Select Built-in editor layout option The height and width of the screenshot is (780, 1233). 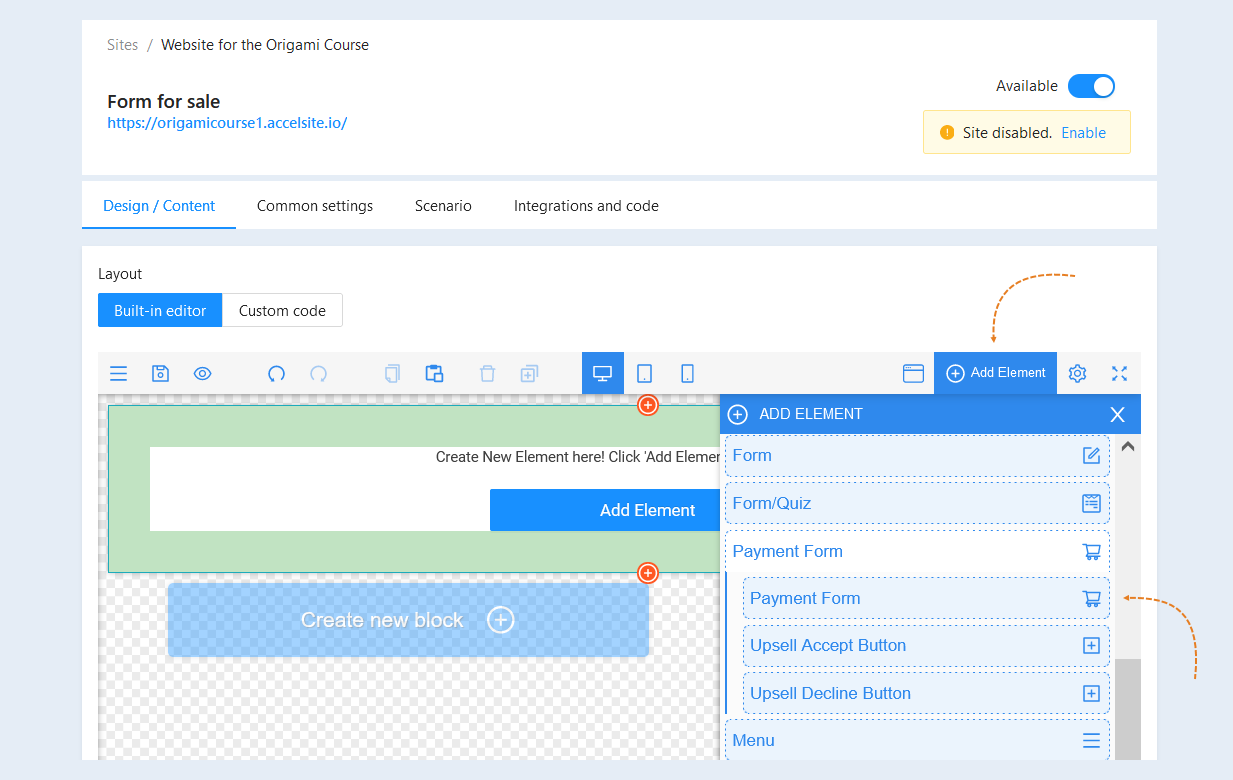[x=160, y=310]
